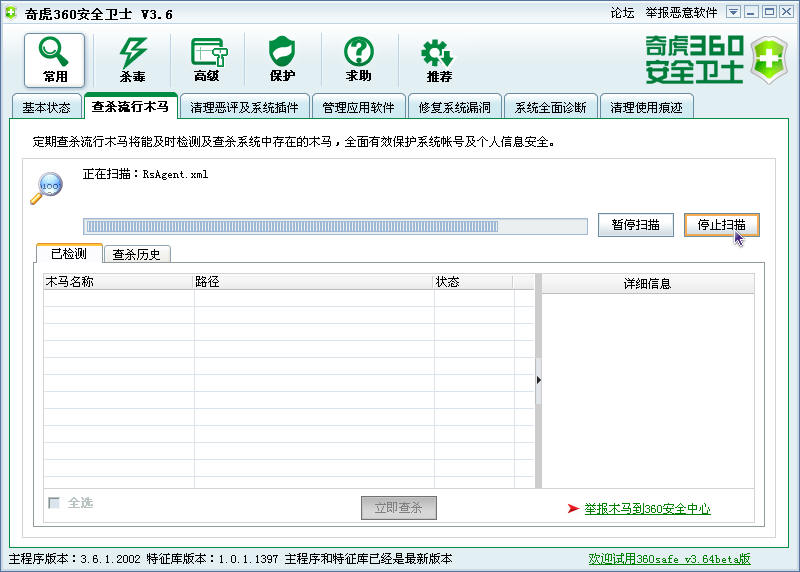Click the 路径 column header
The width and height of the screenshot is (800, 572).
[313, 282]
